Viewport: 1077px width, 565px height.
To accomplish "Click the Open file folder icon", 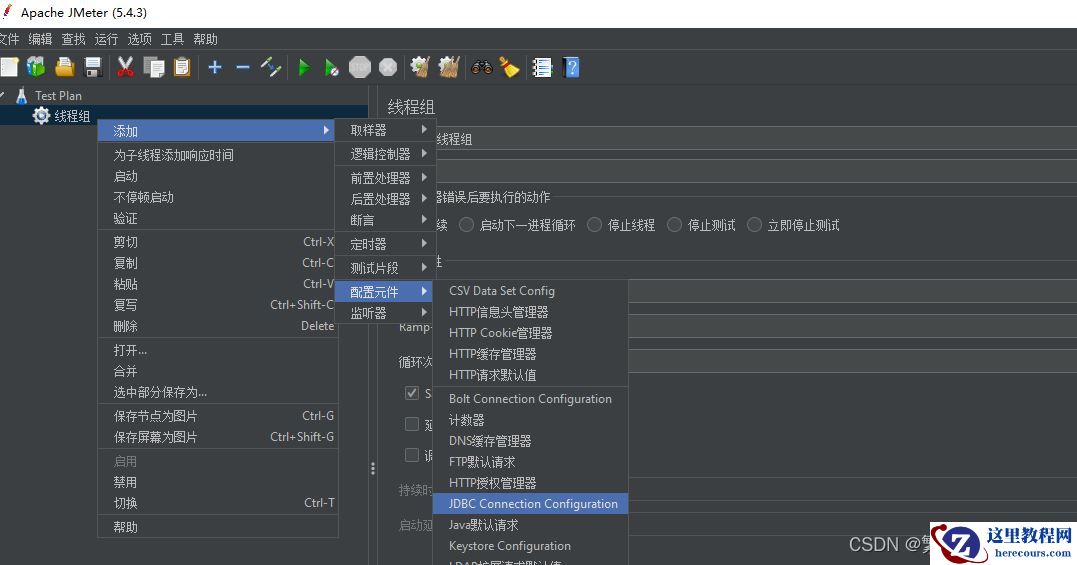I will [65, 67].
